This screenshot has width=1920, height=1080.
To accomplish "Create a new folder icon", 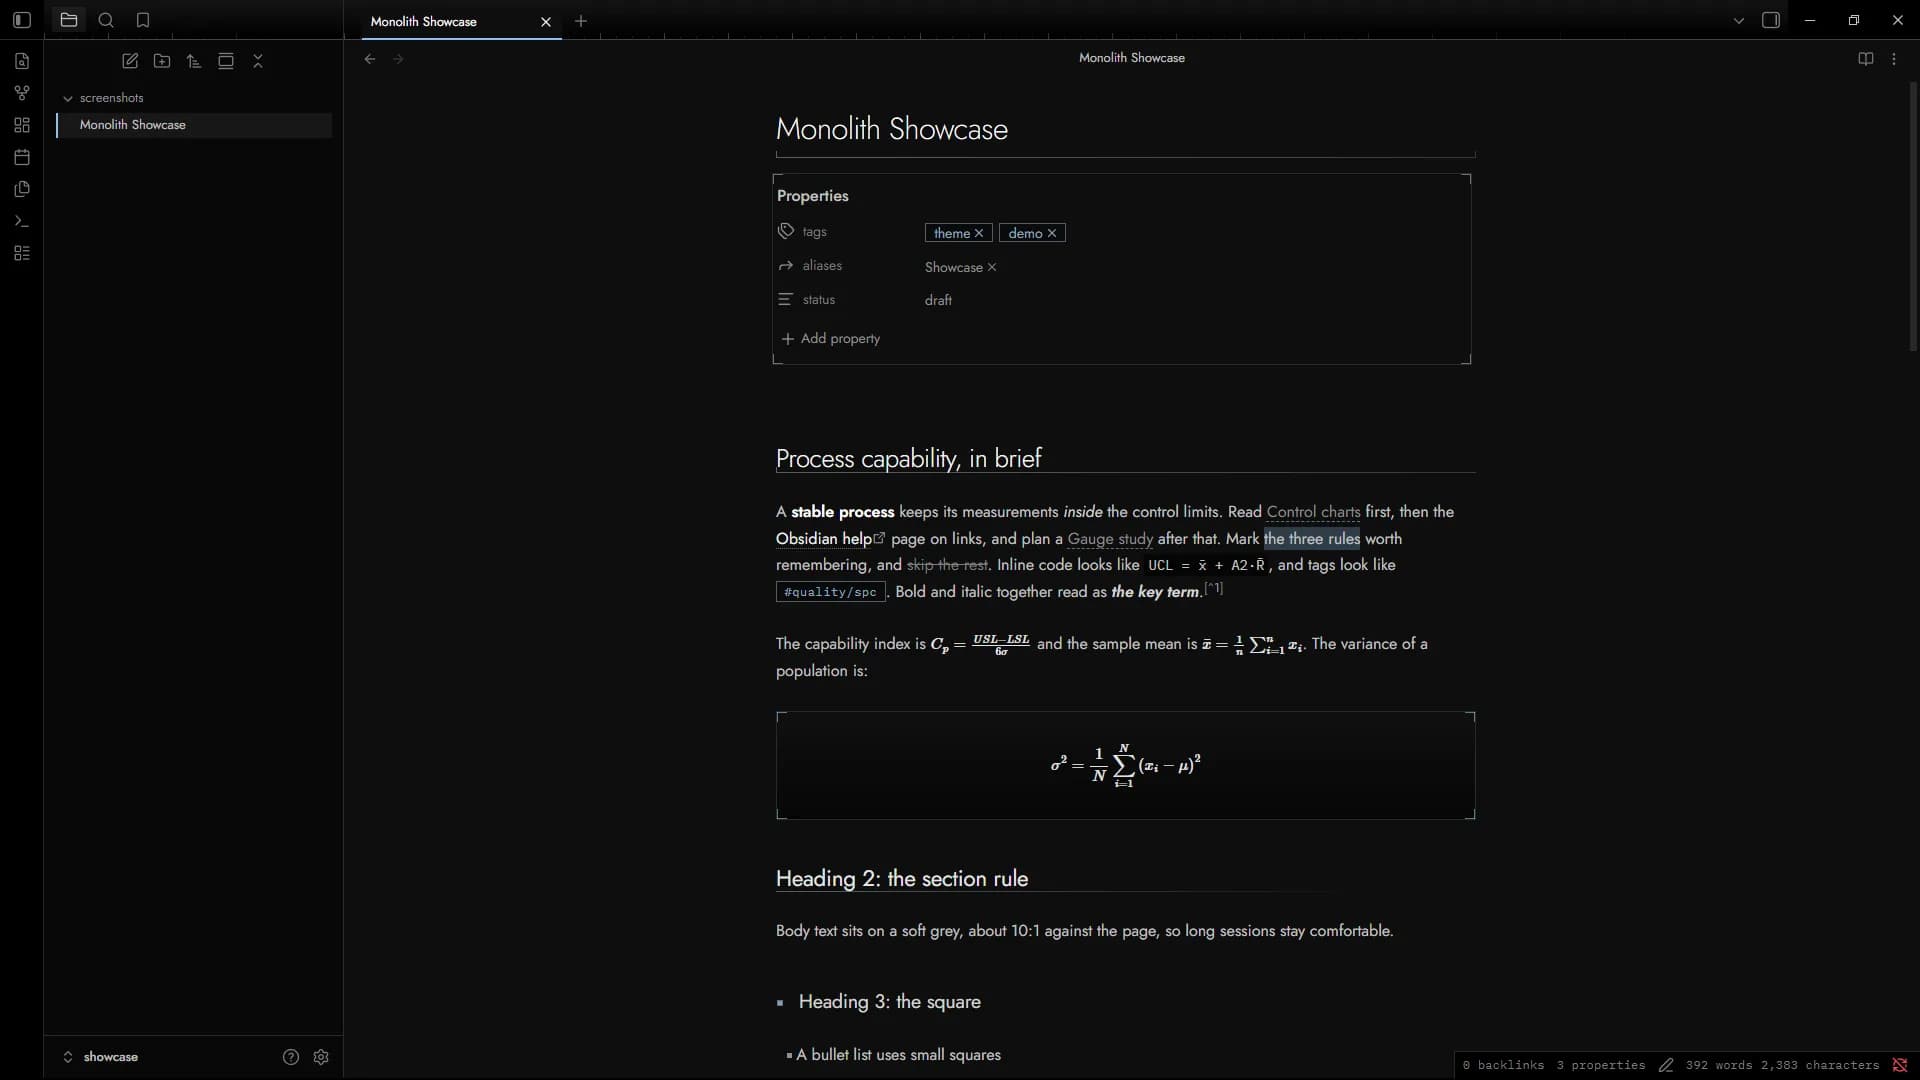I will point(162,61).
